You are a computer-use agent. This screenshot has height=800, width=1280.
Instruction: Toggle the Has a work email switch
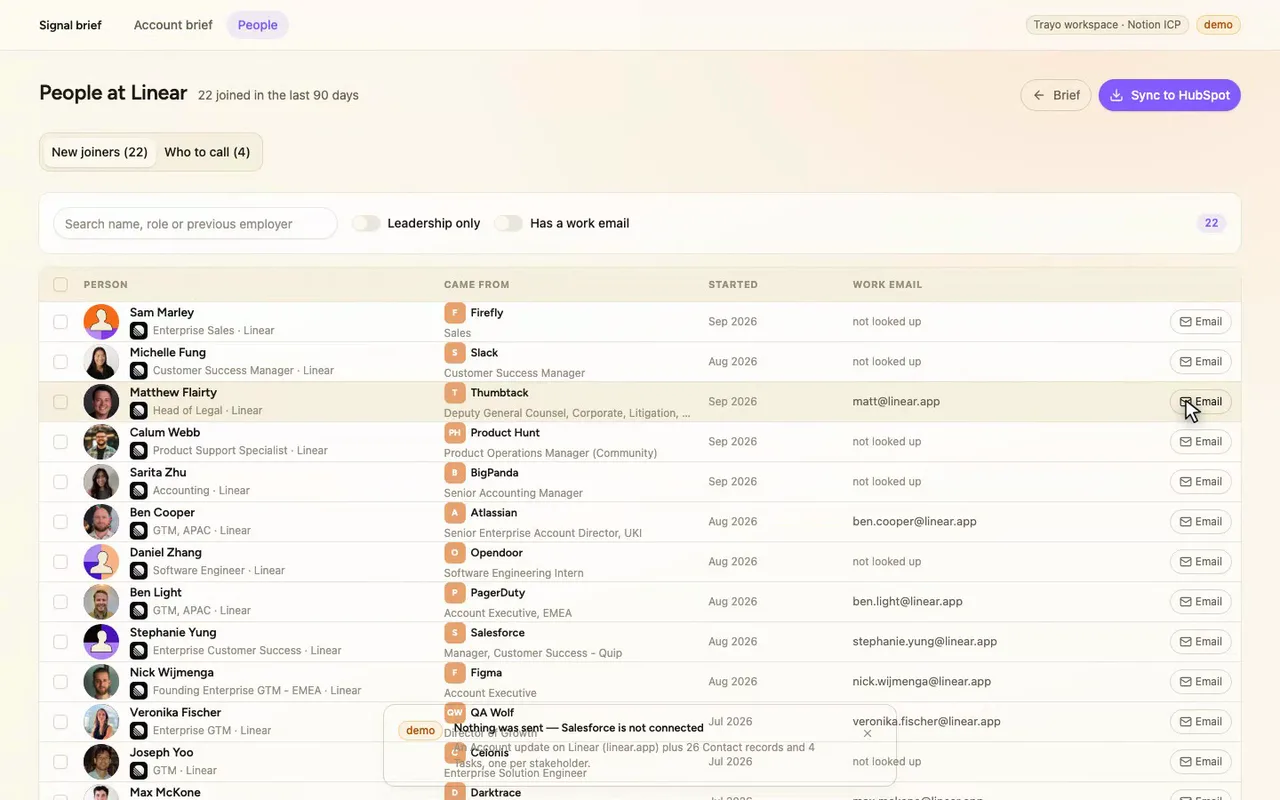(509, 223)
